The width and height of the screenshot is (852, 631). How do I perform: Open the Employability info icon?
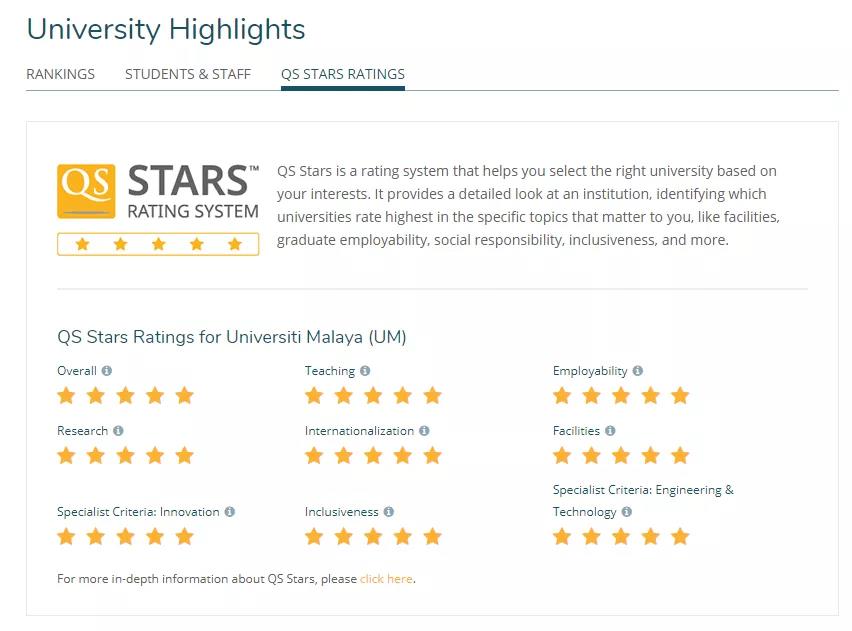(x=638, y=371)
